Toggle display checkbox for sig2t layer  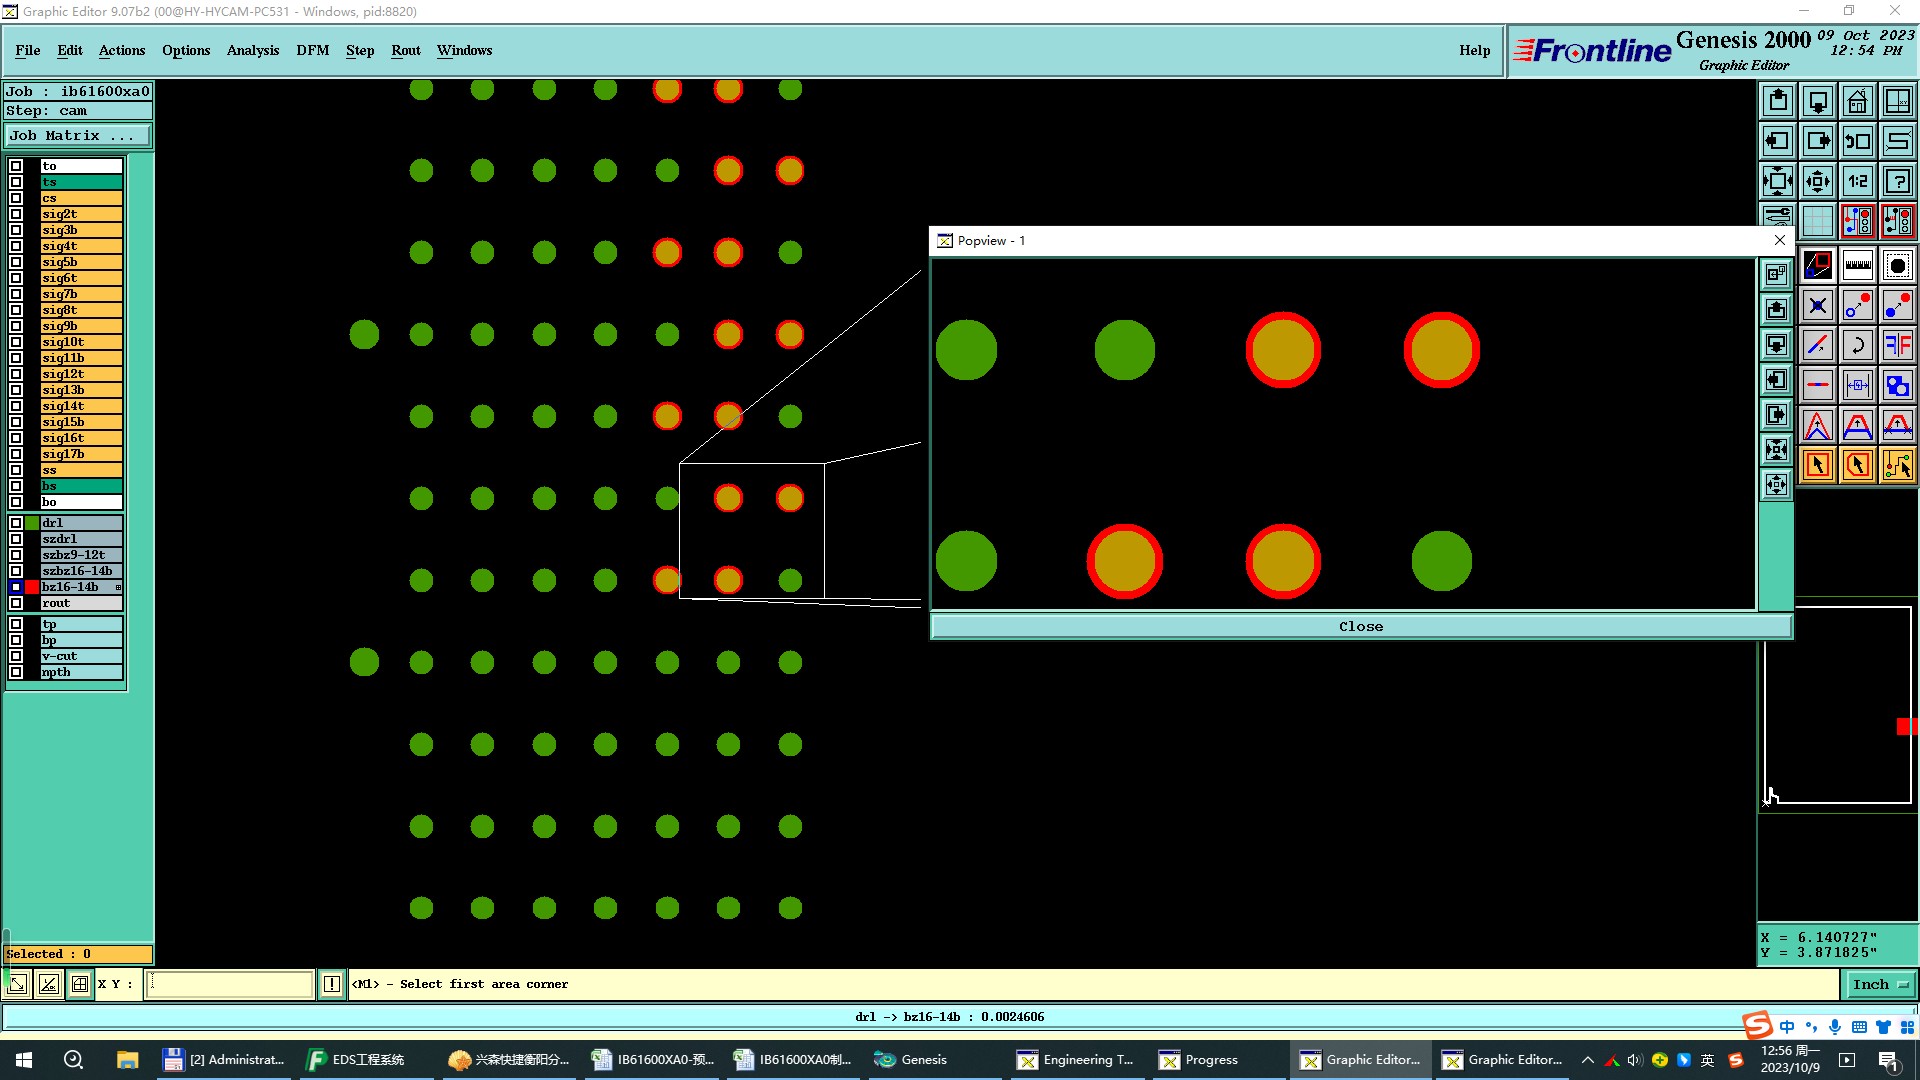point(16,214)
